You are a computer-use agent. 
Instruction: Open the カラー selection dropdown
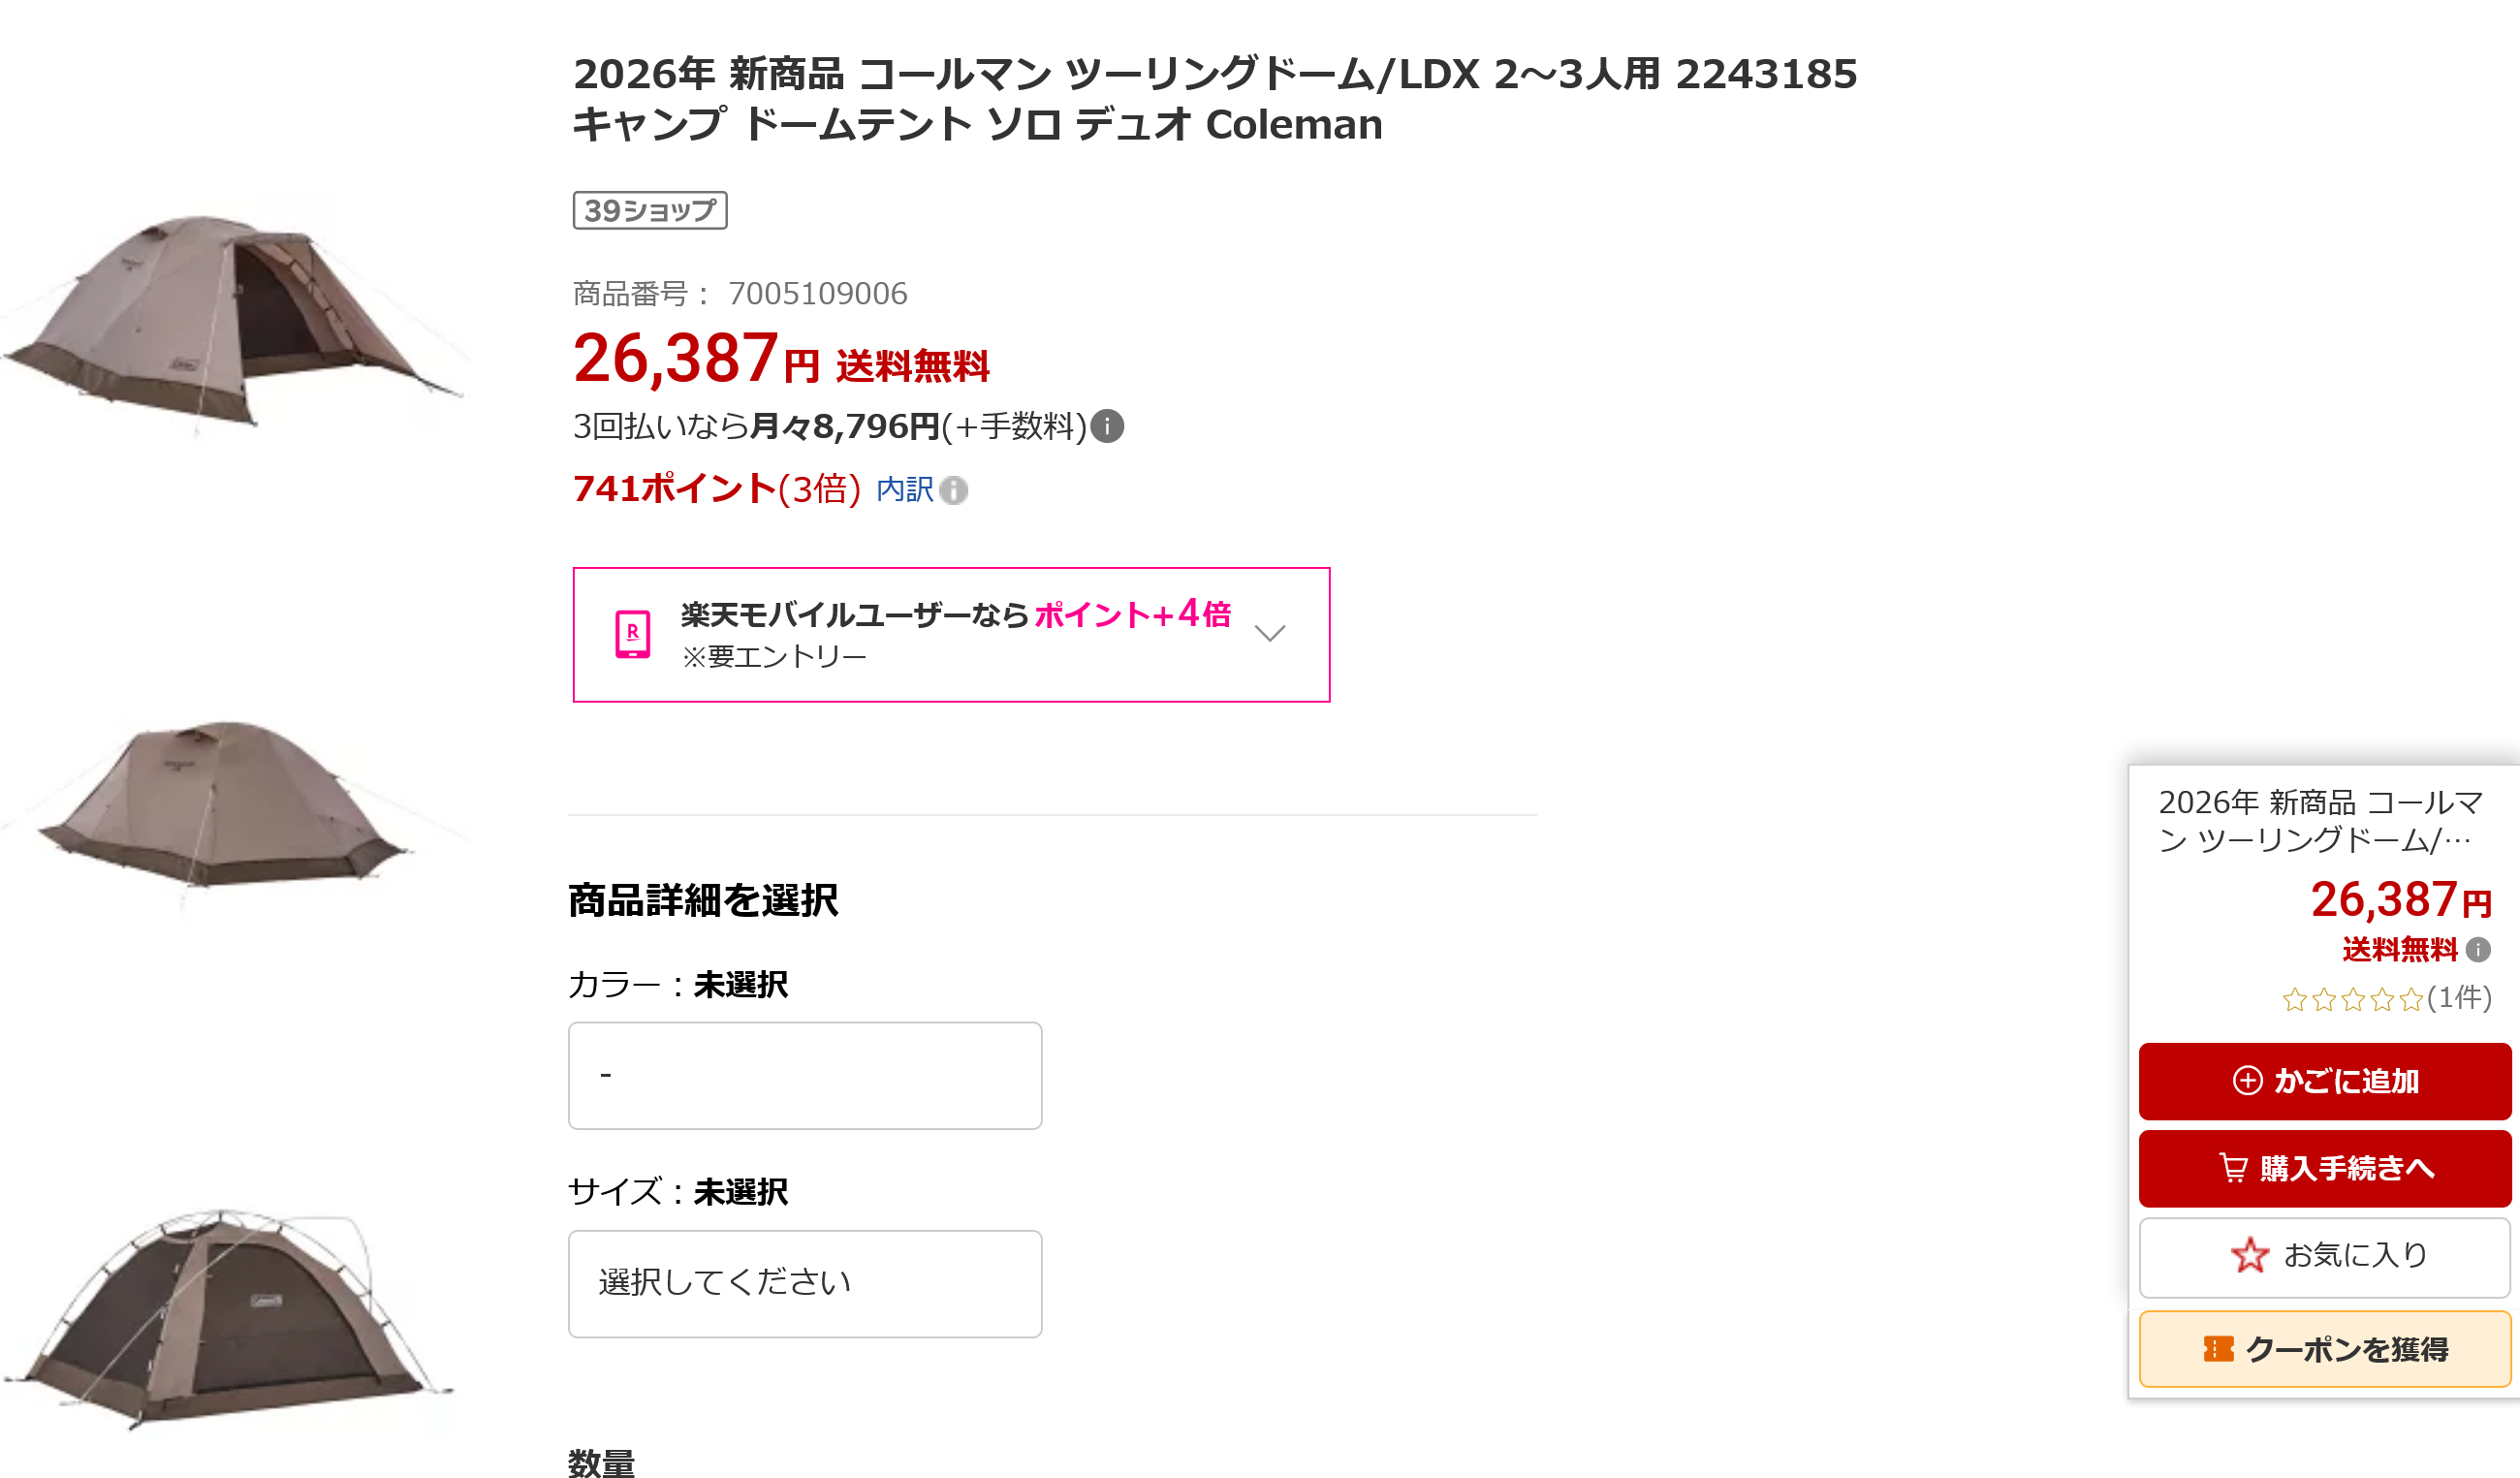805,1076
